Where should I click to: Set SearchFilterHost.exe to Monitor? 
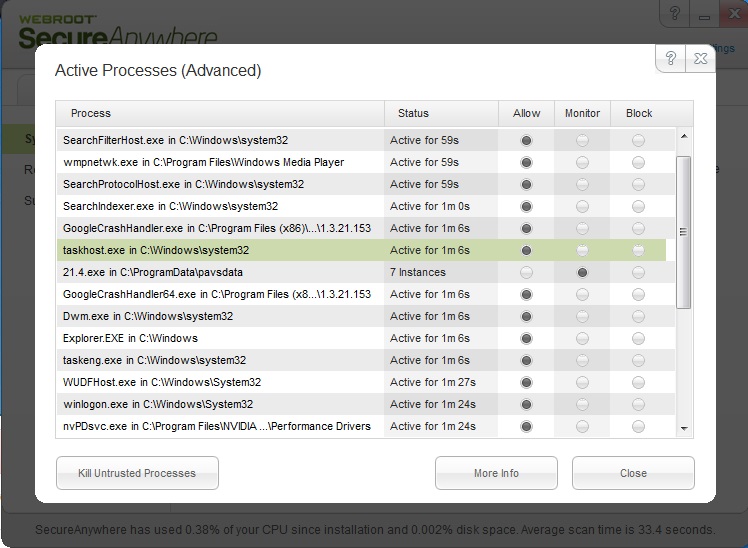582,141
